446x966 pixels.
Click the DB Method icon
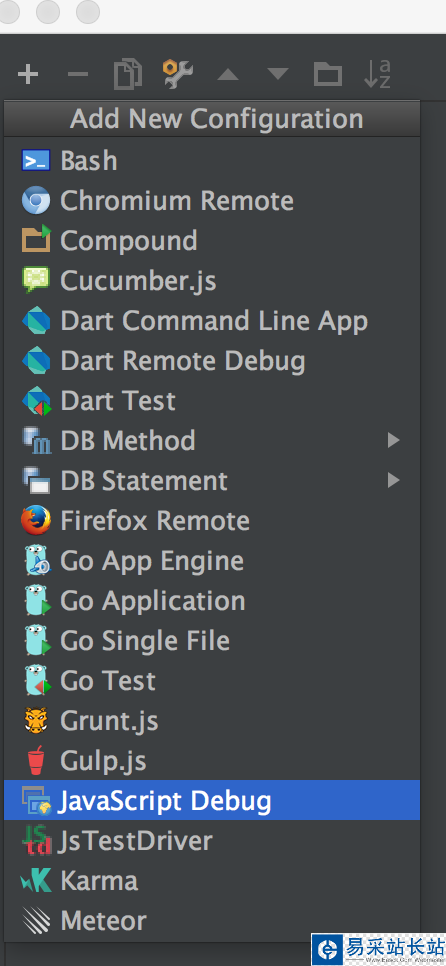tap(36, 441)
